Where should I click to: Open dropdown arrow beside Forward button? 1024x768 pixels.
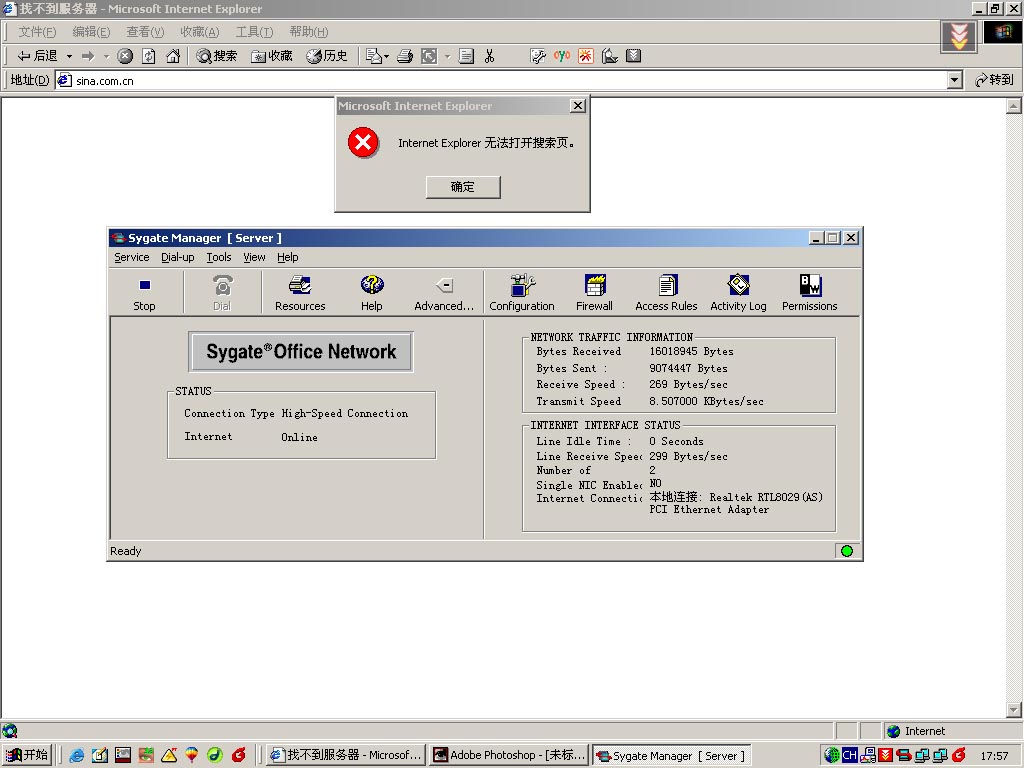pyautogui.click(x=106, y=57)
